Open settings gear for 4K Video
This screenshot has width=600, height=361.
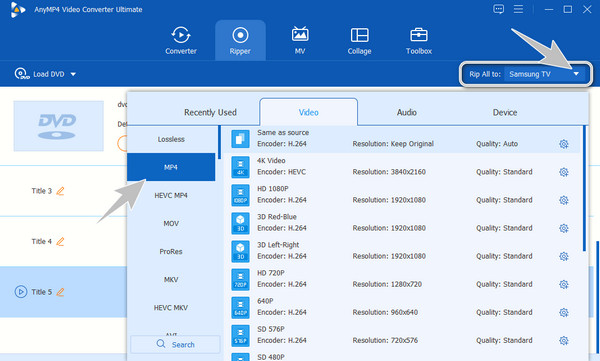(563, 172)
